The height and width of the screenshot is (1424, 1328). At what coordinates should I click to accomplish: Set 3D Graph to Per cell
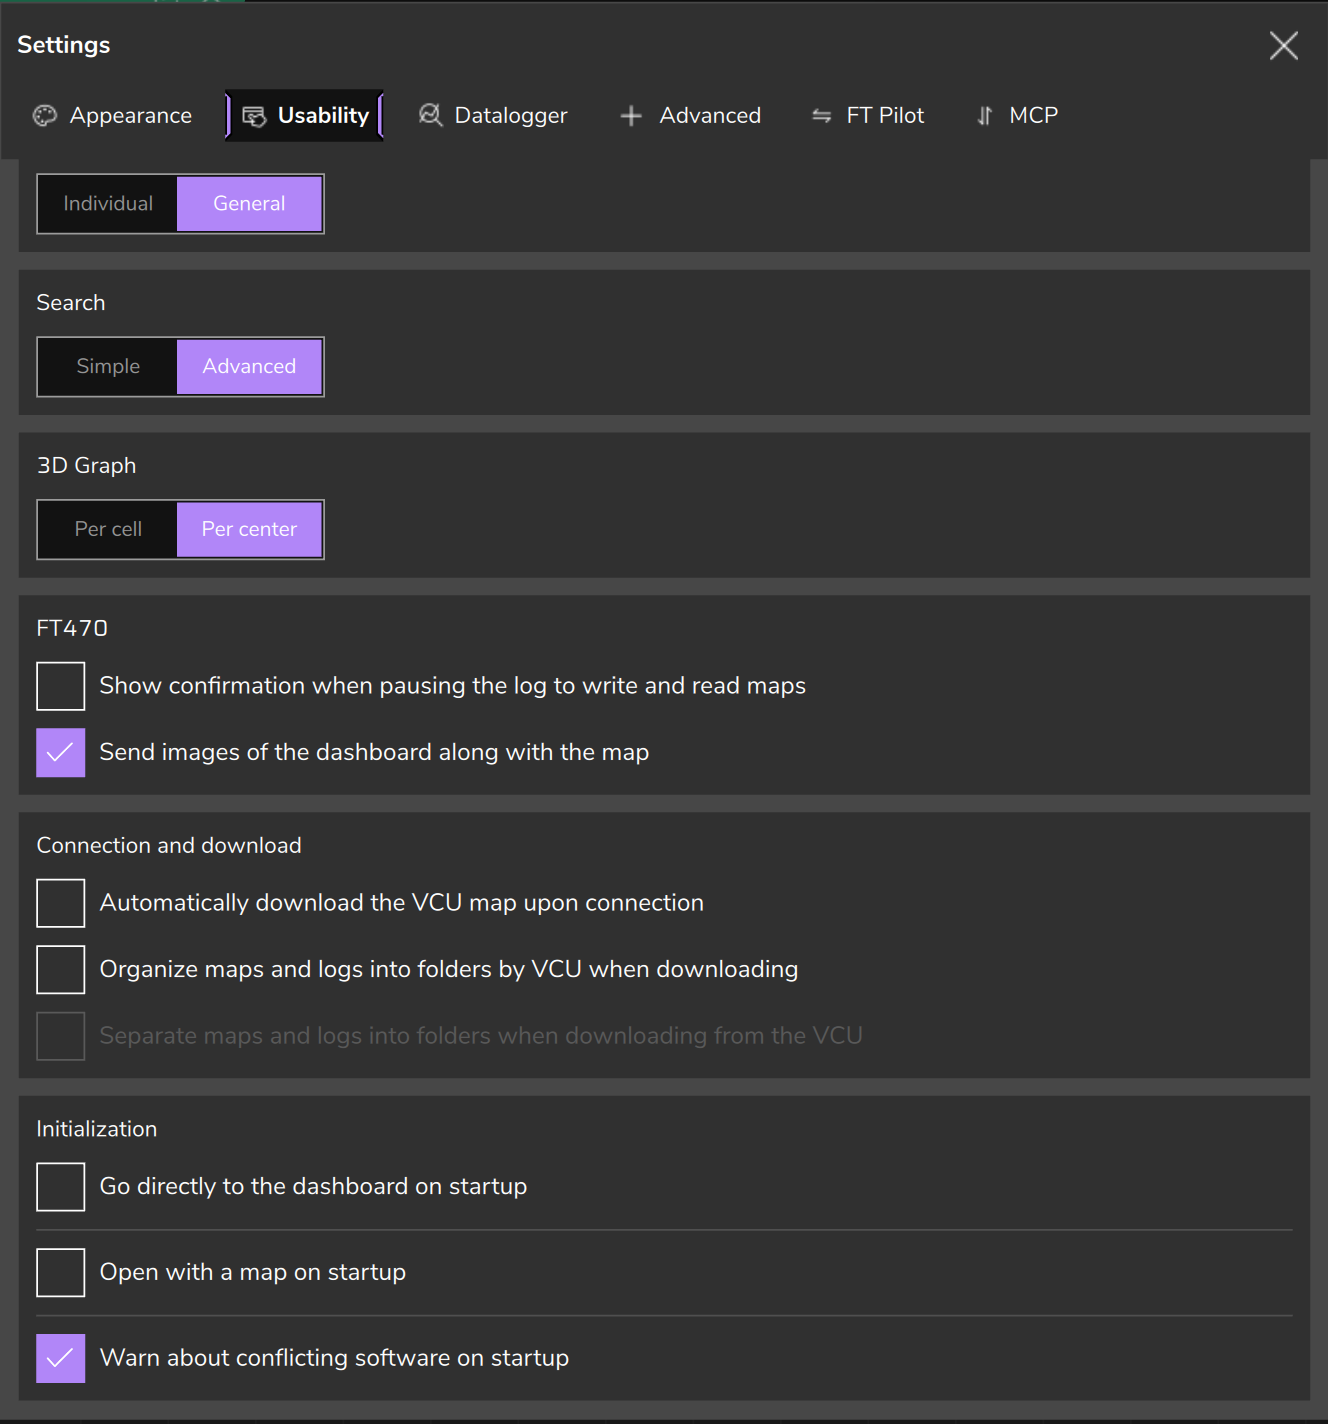(x=108, y=530)
